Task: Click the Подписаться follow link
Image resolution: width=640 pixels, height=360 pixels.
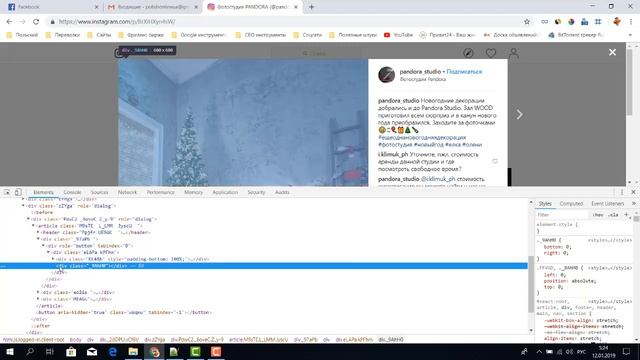Action: tap(464, 71)
